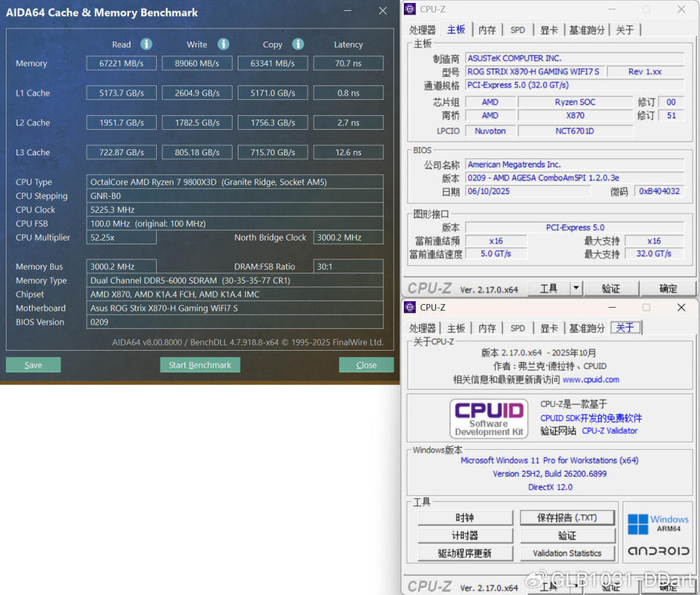The width and height of the screenshot is (700, 595).
Task: Click the CPUID Software Development Kit logo
Action: [x=489, y=419]
